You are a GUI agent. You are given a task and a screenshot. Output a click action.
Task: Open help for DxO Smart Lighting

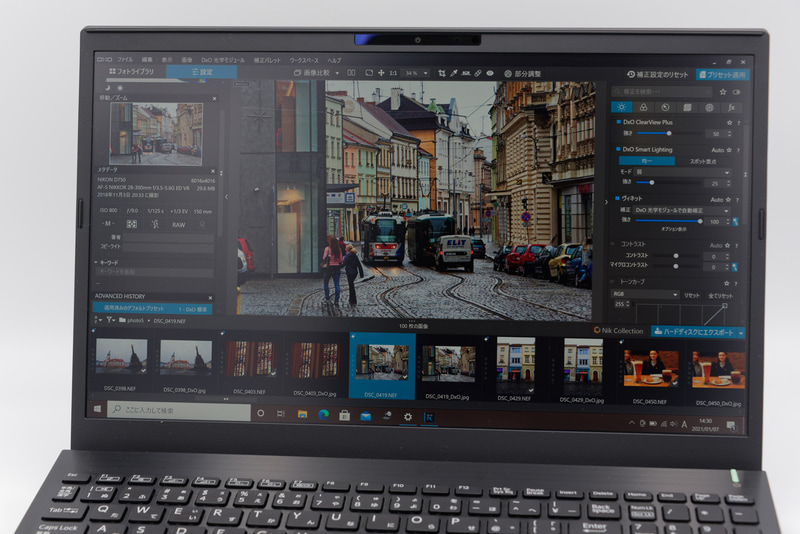(738, 150)
